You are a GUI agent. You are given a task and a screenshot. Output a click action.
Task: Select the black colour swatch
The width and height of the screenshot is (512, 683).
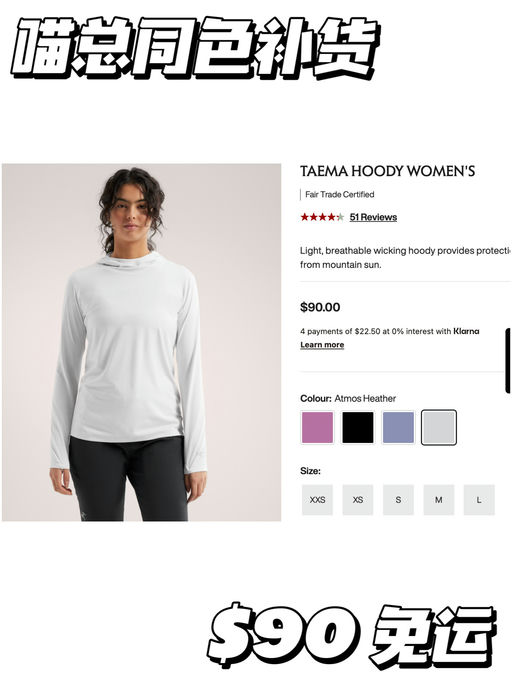click(x=358, y=427)
